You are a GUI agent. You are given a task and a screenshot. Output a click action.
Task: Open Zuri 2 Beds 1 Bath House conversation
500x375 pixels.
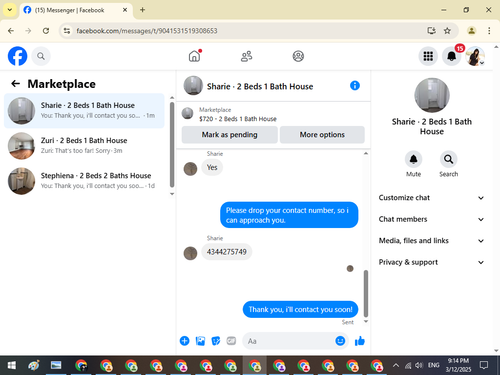(84, 146)
